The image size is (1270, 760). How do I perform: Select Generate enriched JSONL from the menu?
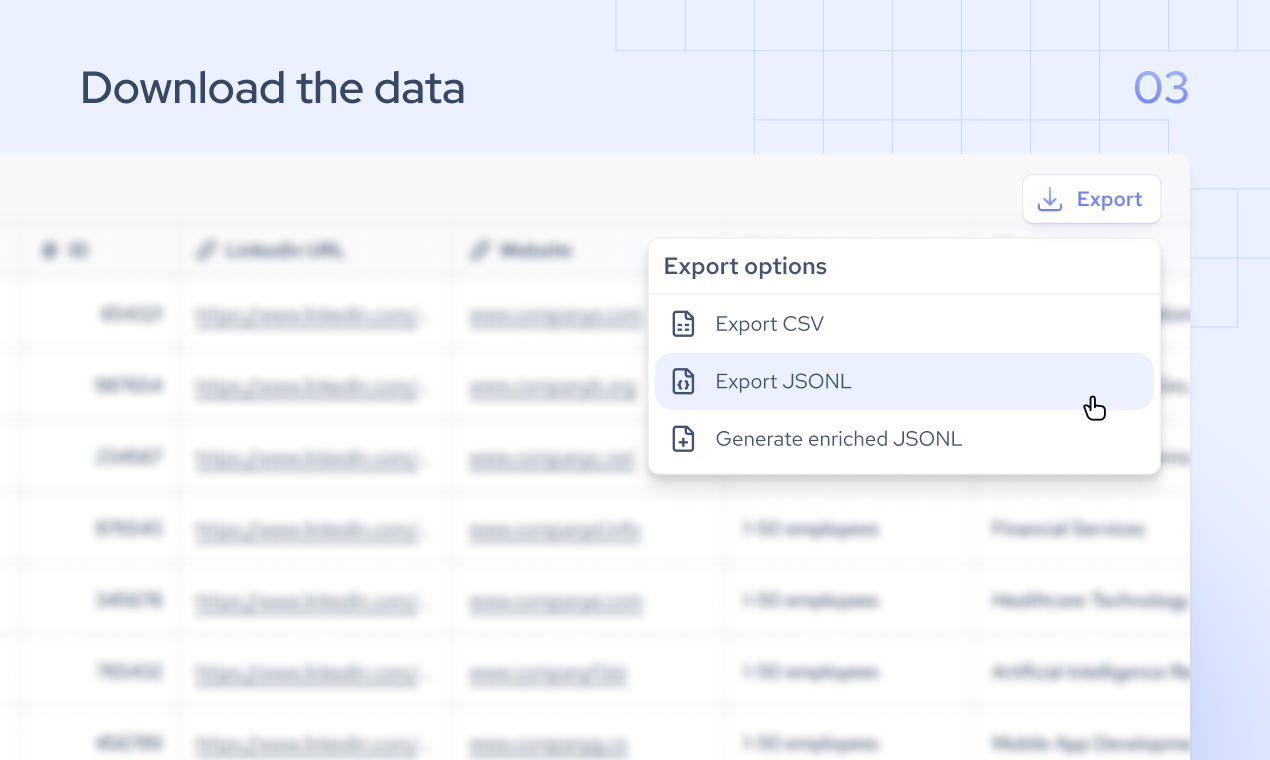click(838, 438)
